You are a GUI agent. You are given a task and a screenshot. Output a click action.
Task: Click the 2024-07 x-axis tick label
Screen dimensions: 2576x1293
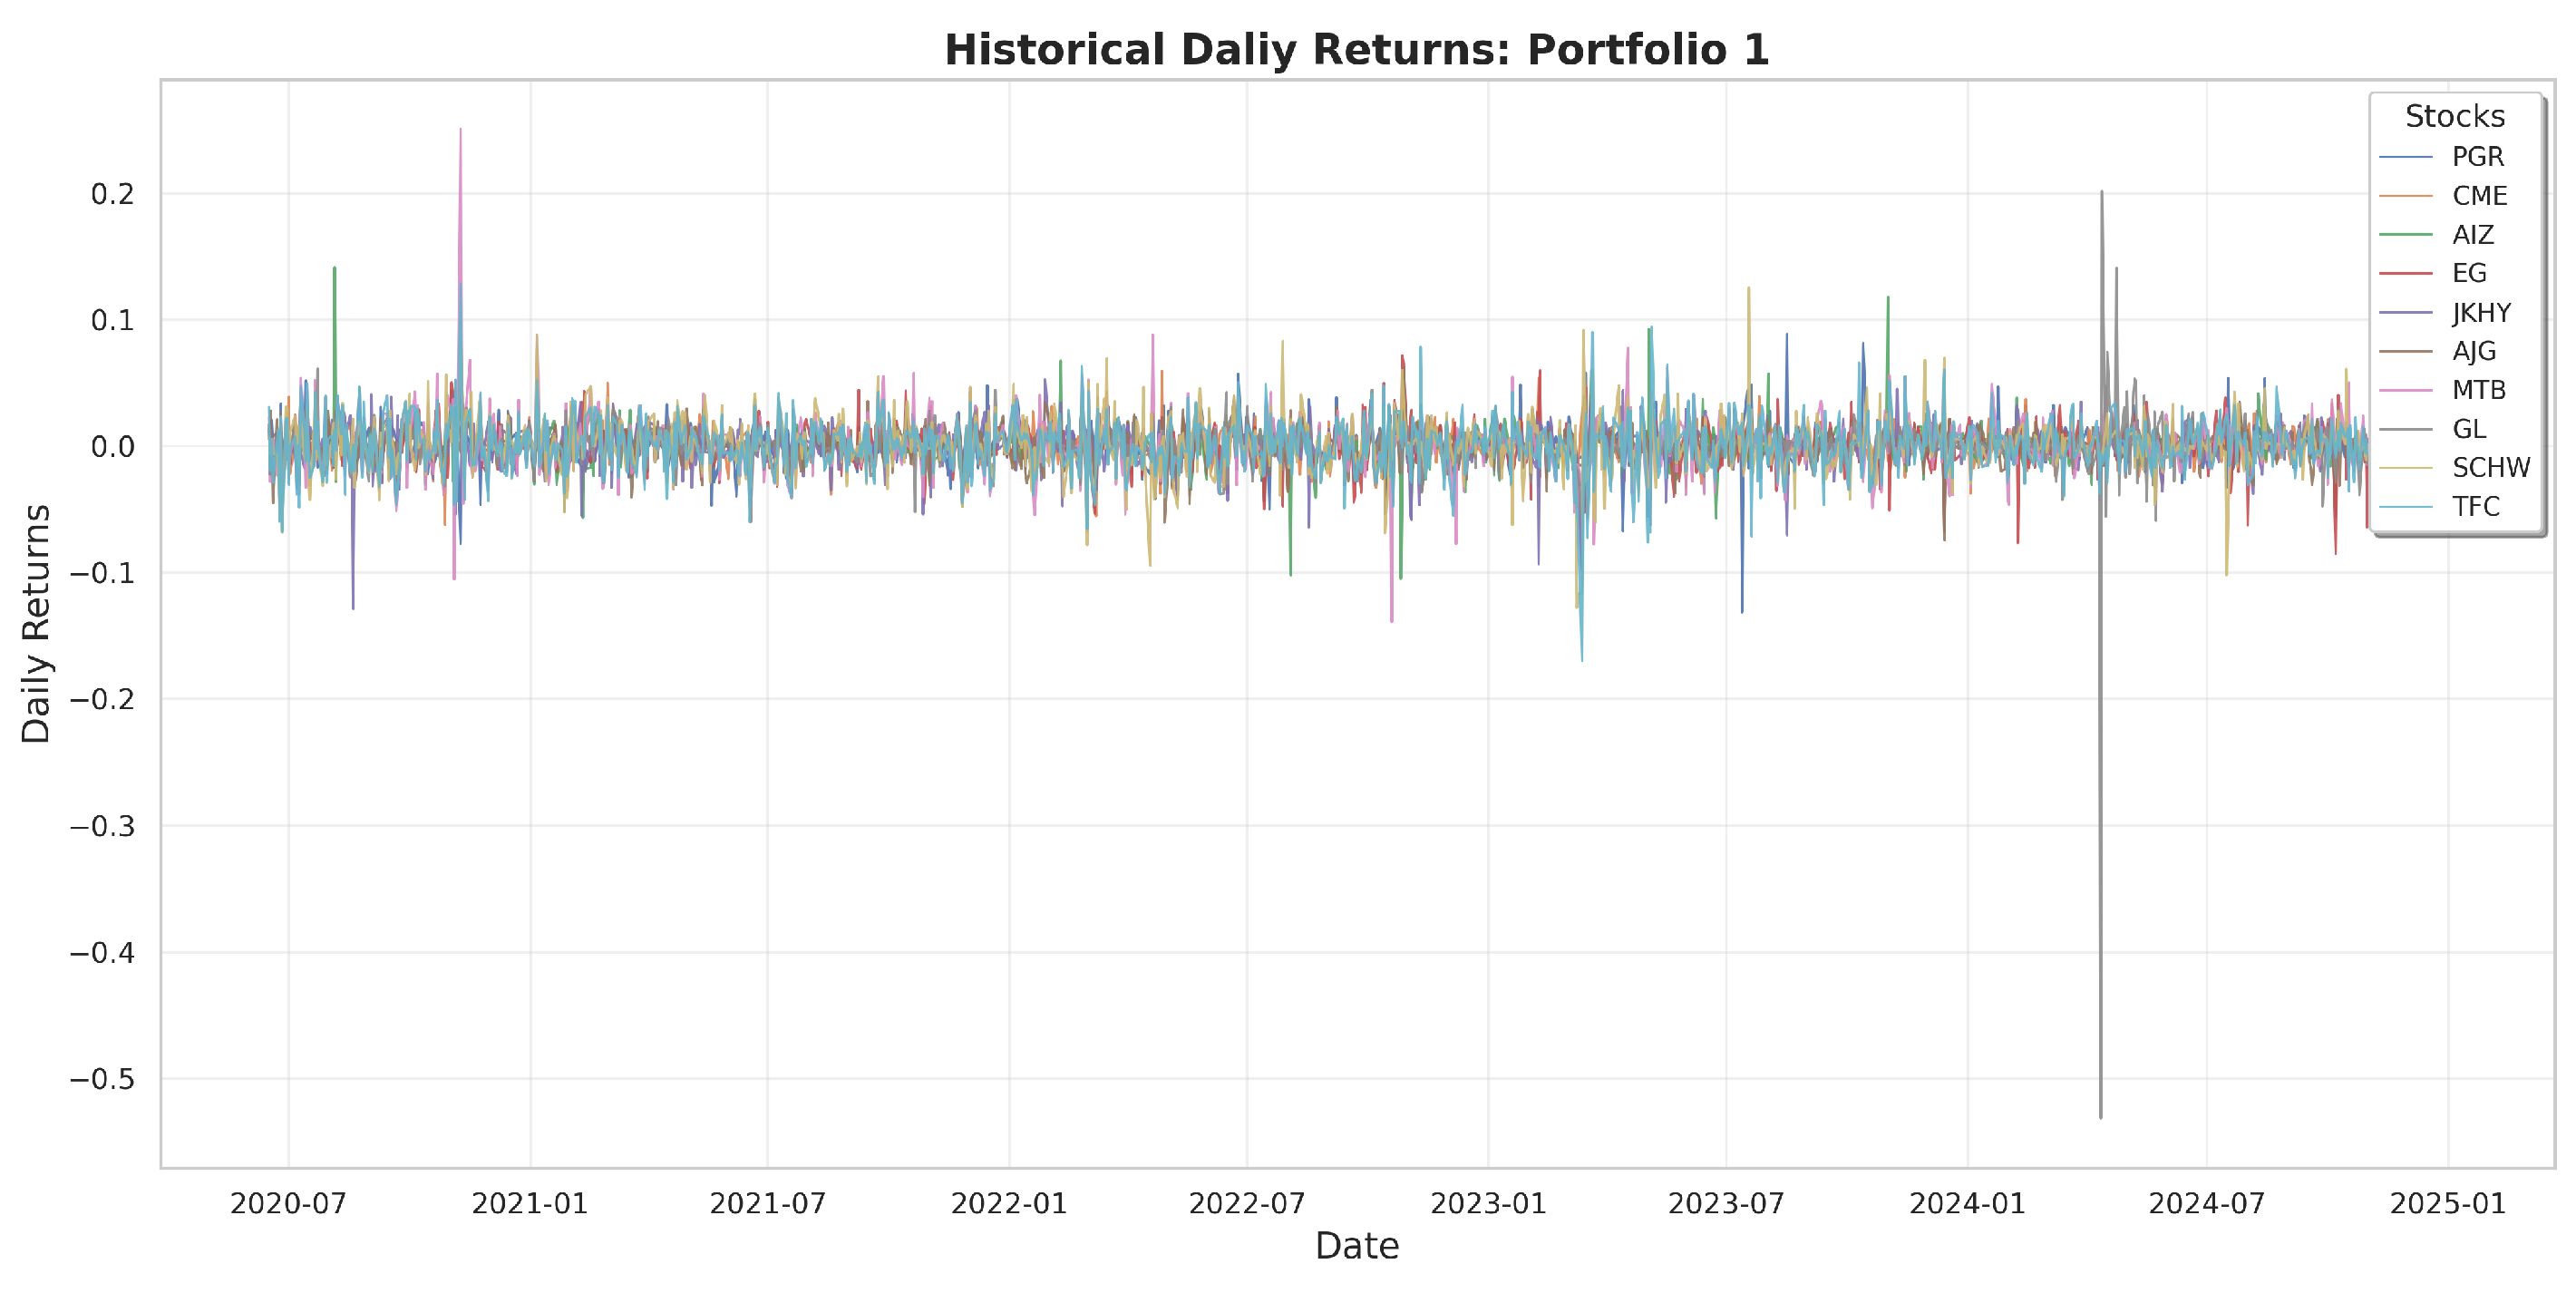pyautogui.click(x=2206, y=1203)
